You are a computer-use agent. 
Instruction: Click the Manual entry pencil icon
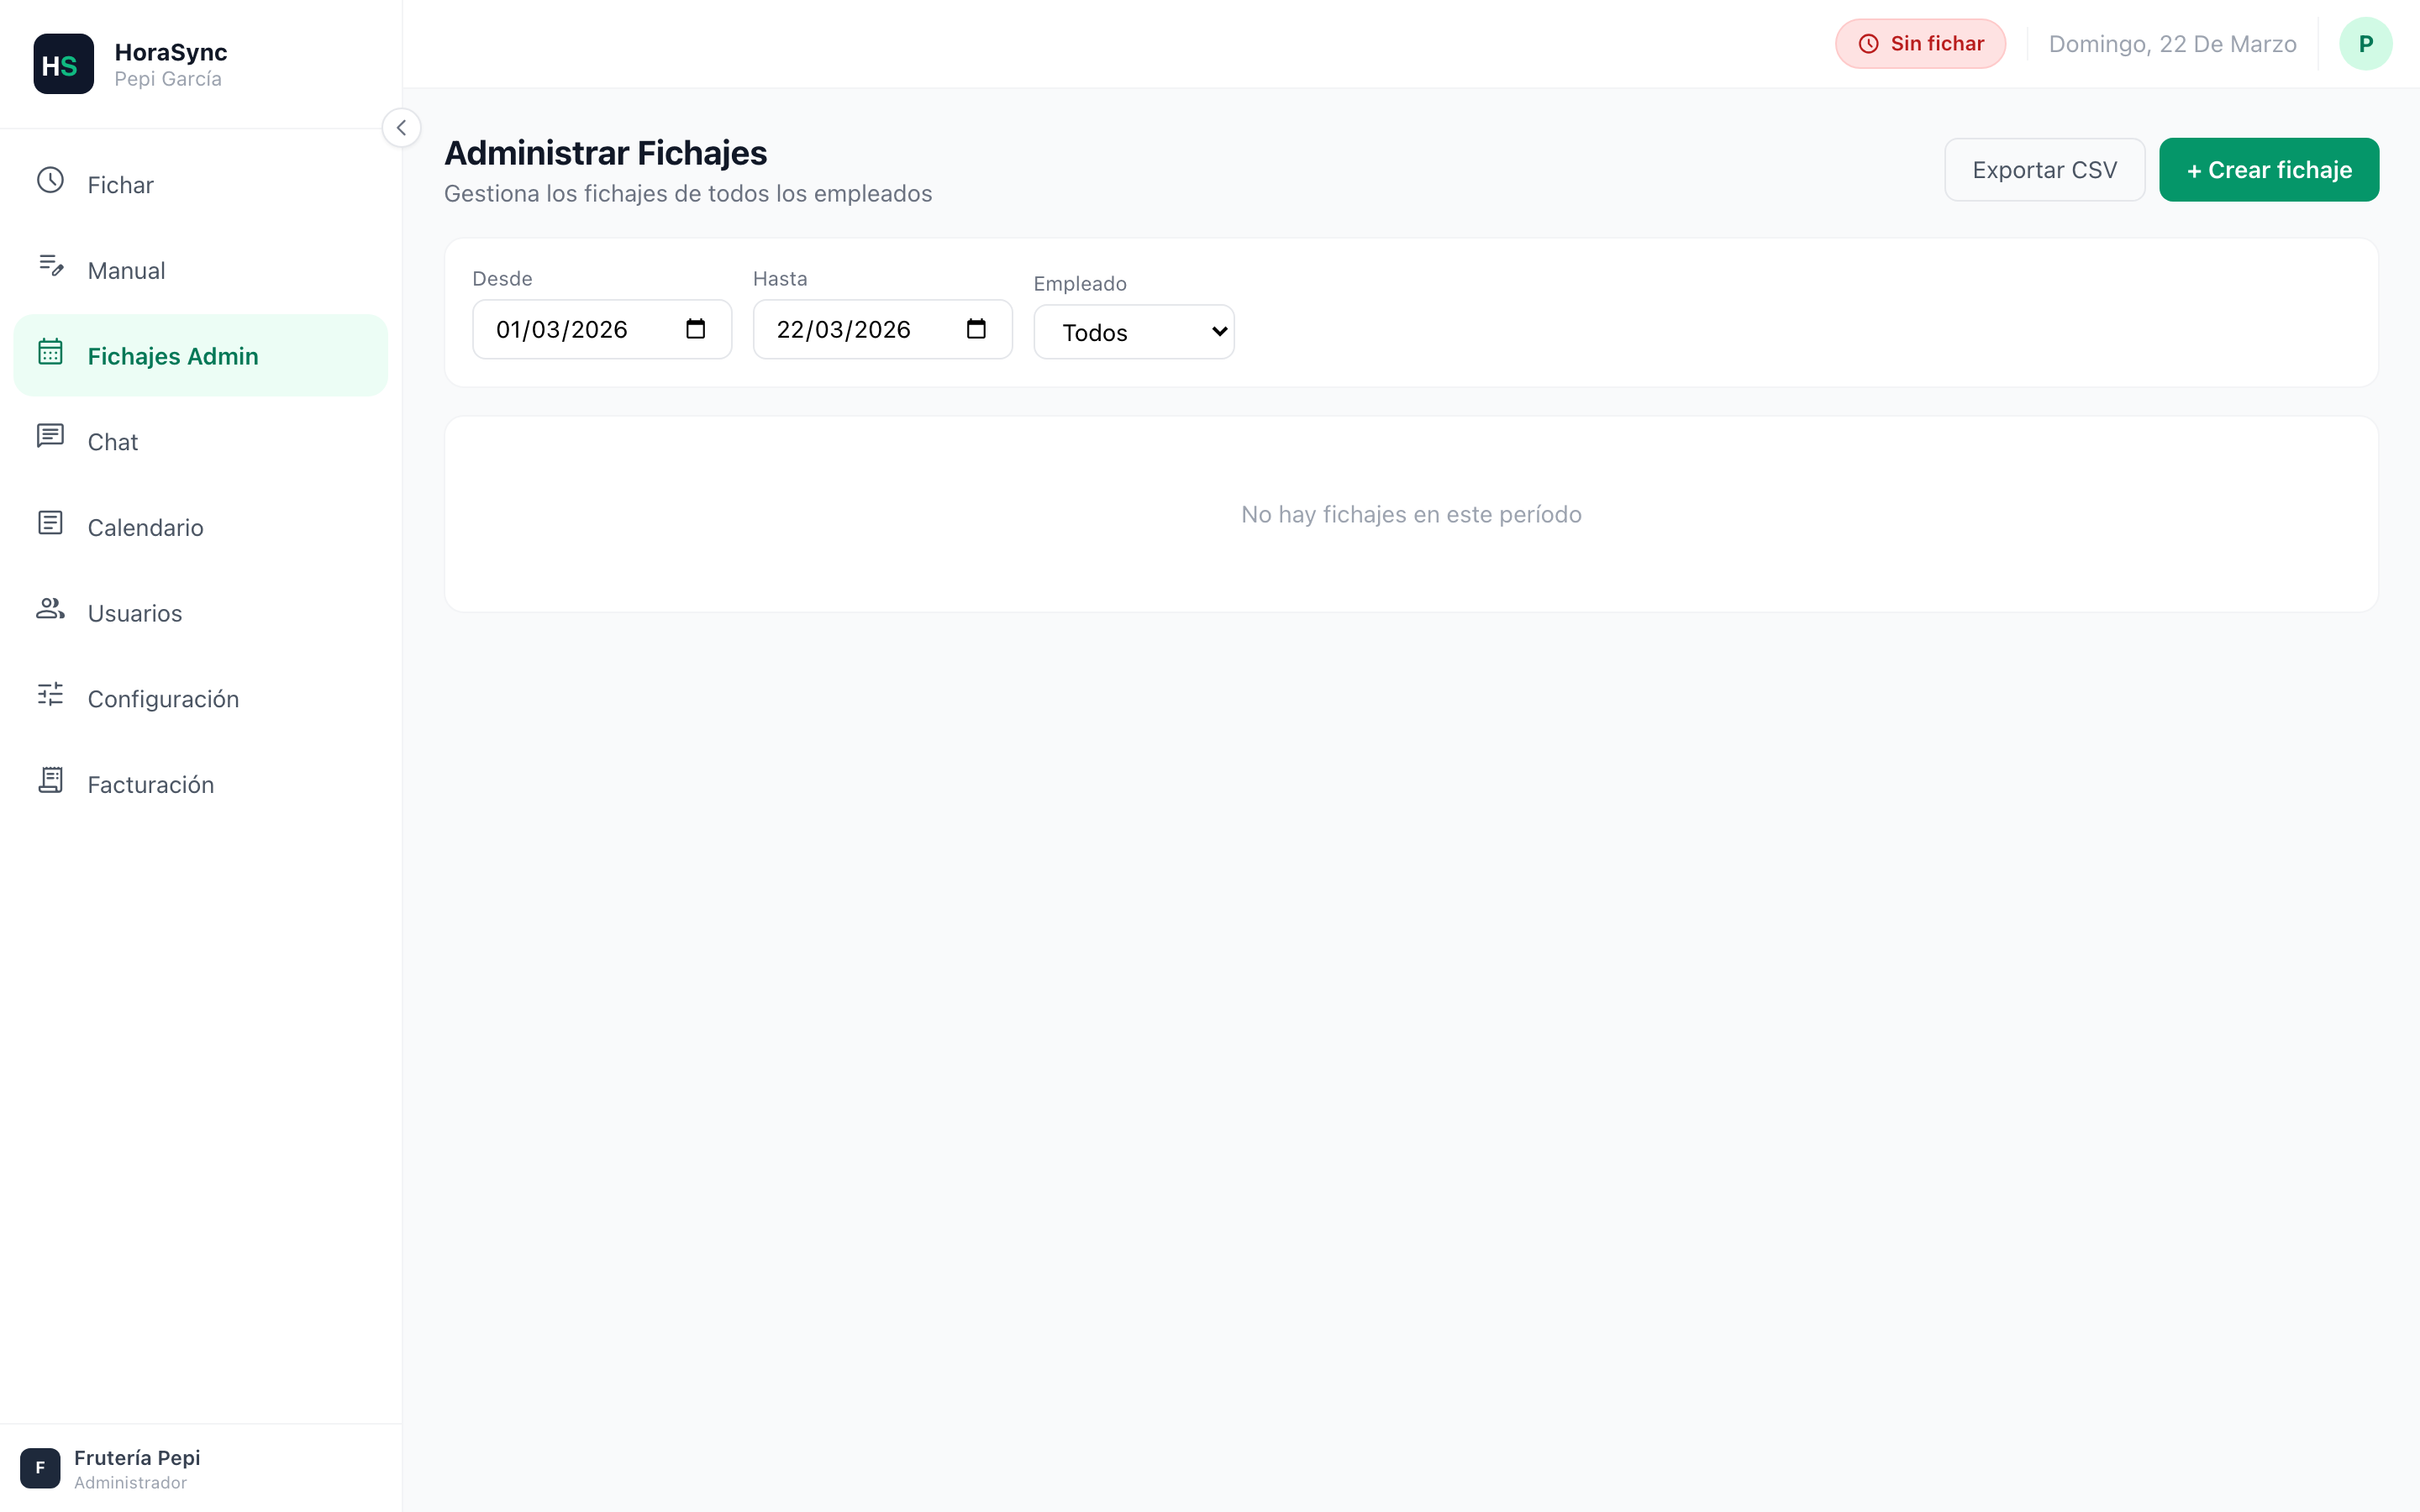[50, 266]
